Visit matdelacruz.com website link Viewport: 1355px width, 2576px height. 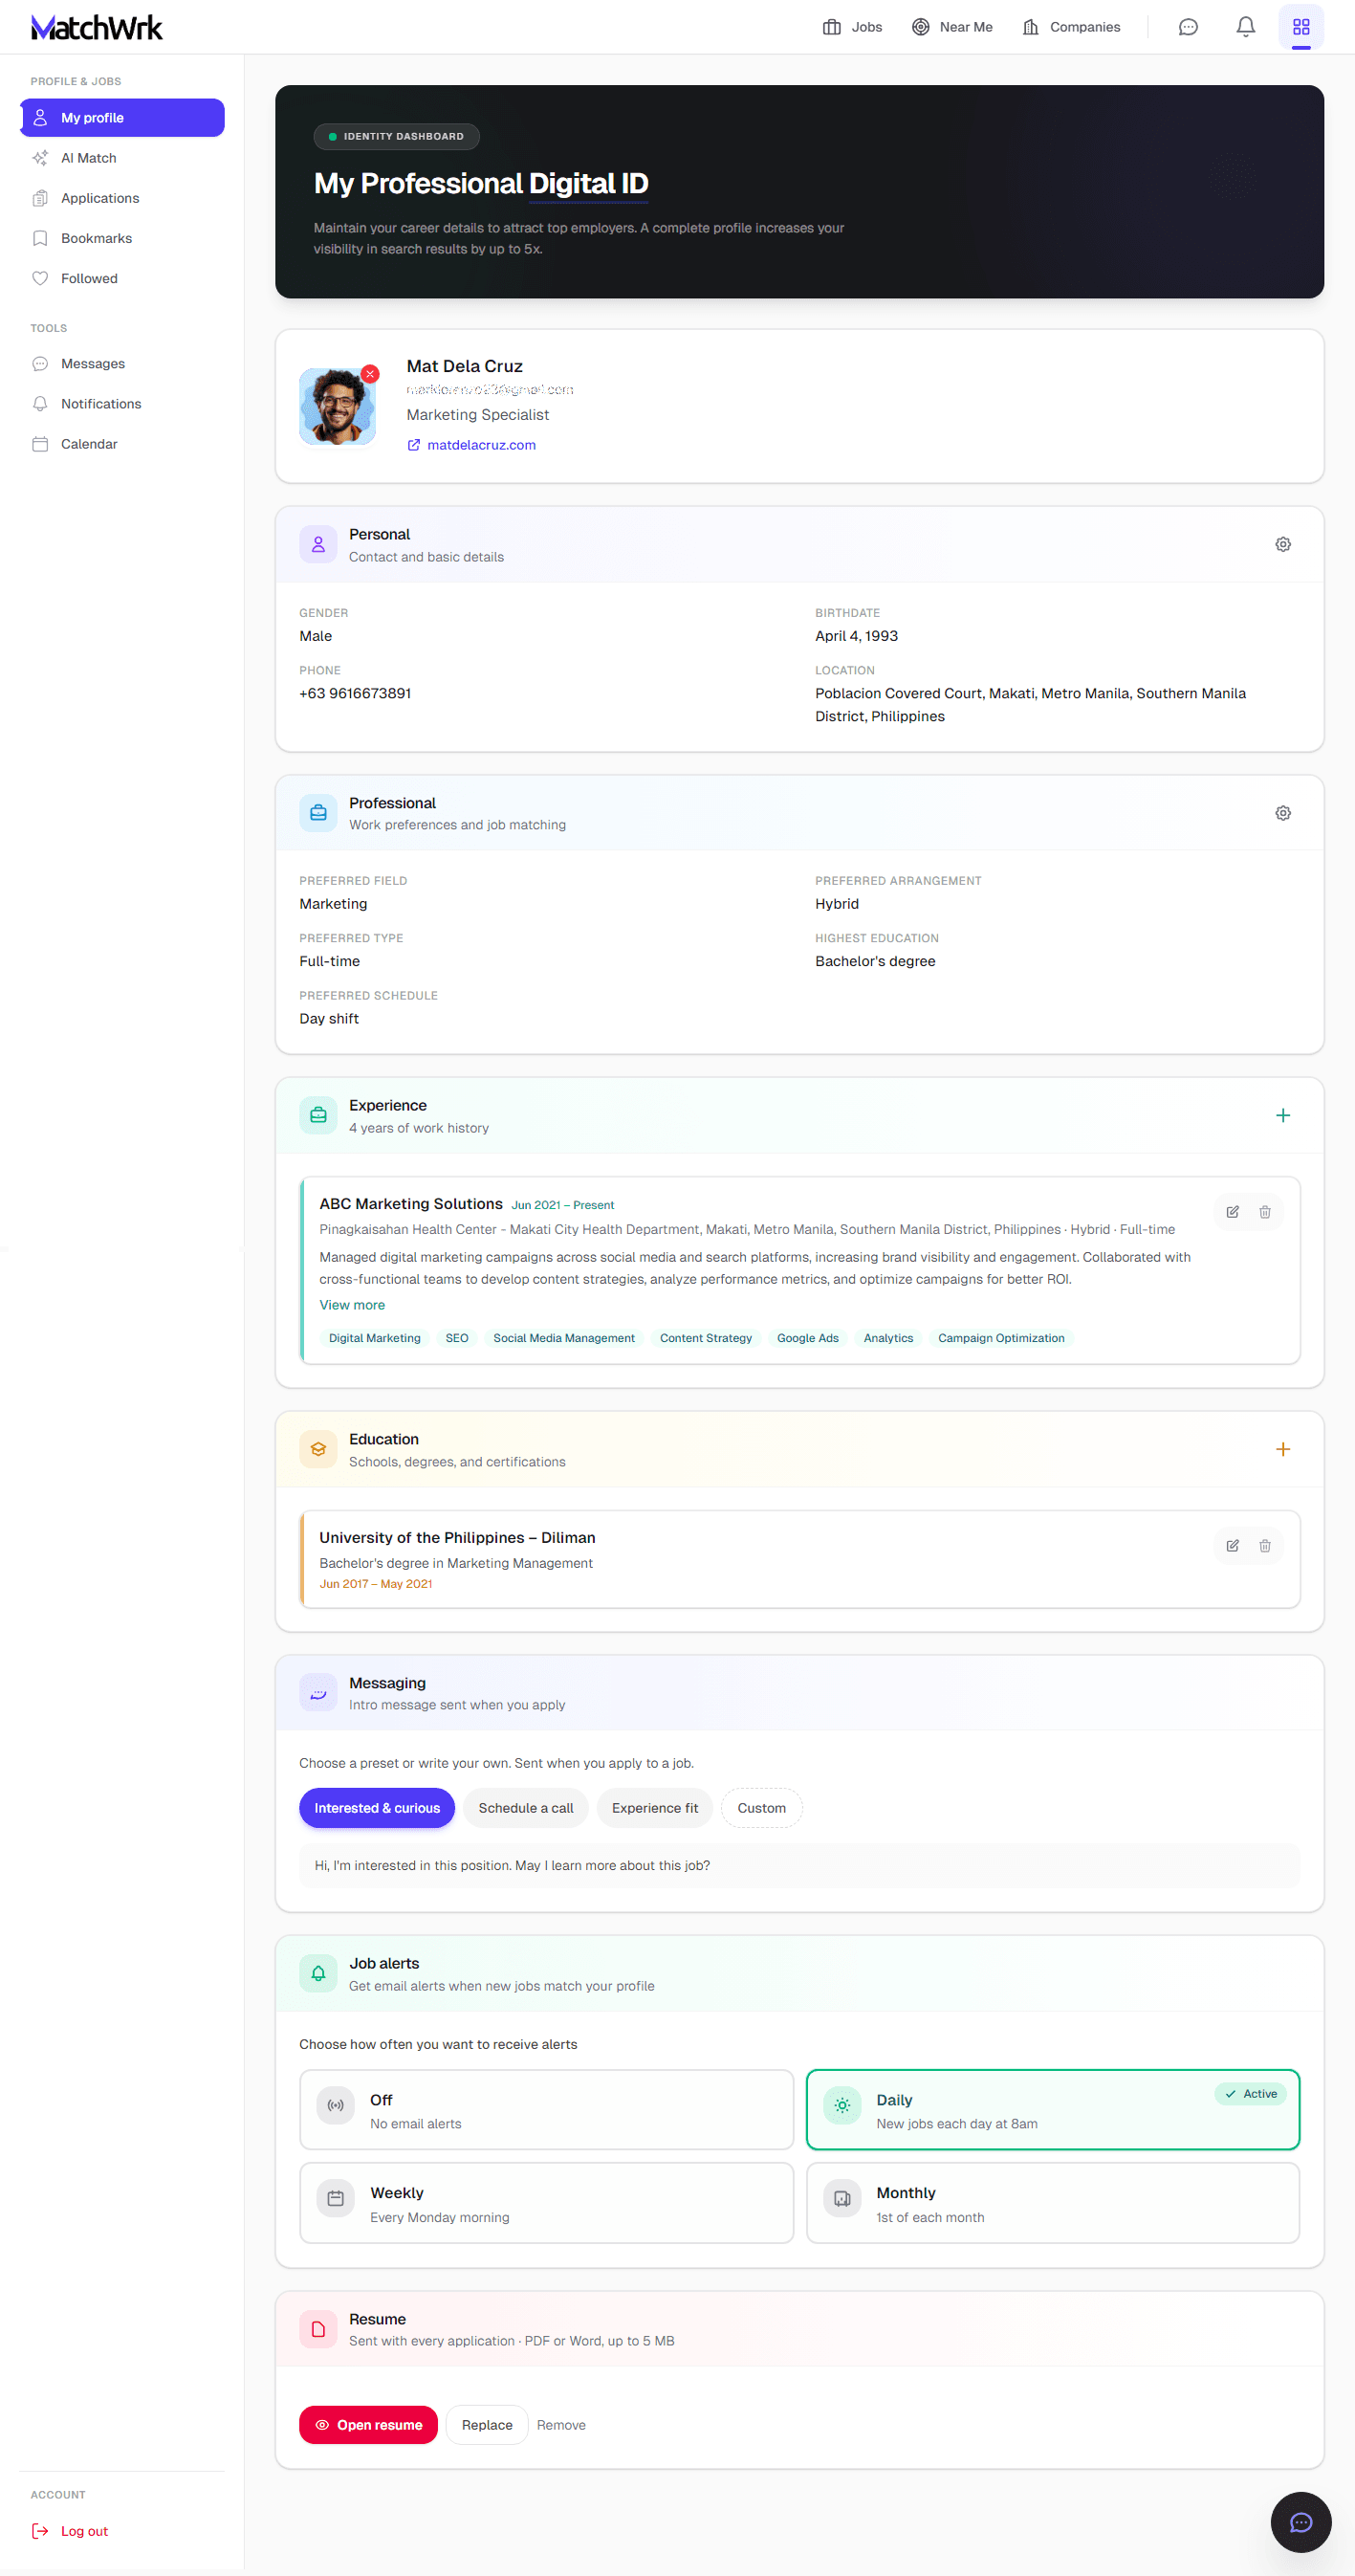click(480, 445)
